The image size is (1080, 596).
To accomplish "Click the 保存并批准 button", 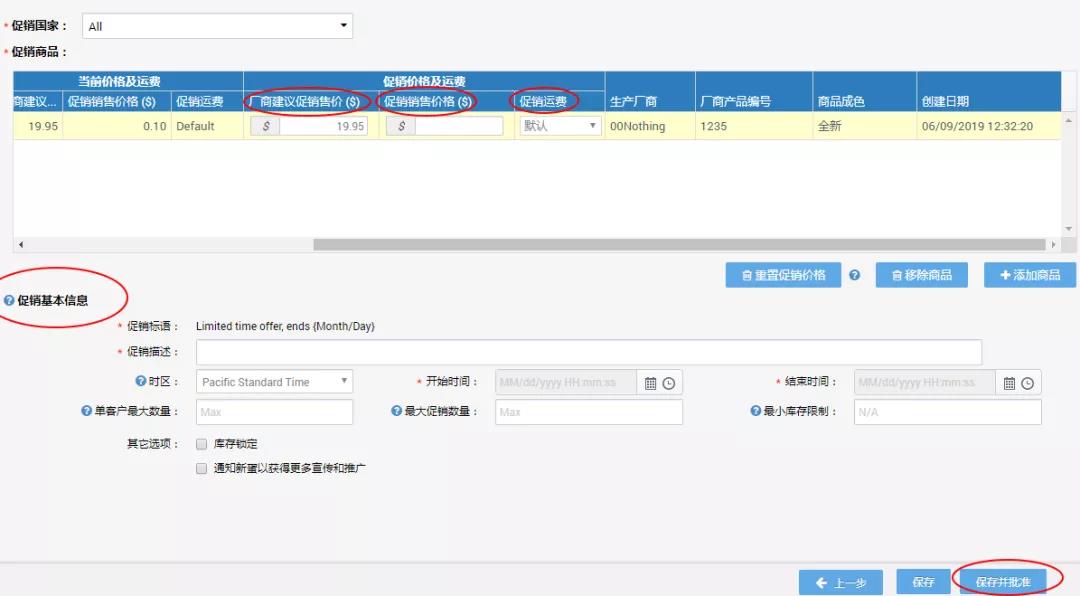I will (1005, 581).
